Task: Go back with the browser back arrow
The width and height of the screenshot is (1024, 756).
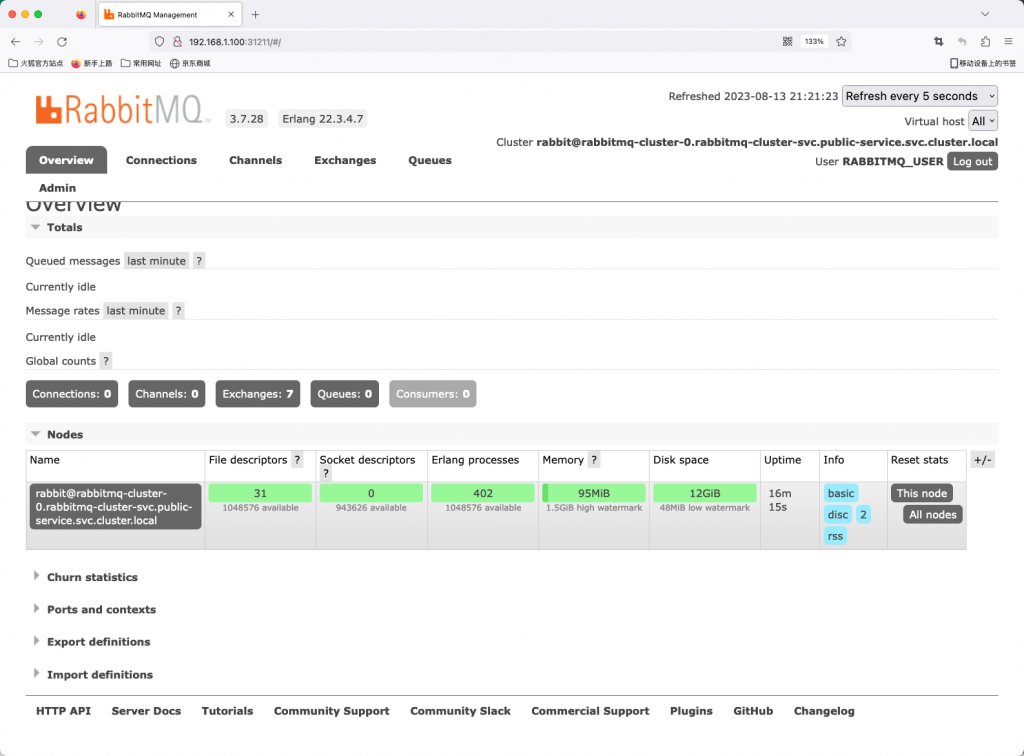Action: click(x=16, y=42)
